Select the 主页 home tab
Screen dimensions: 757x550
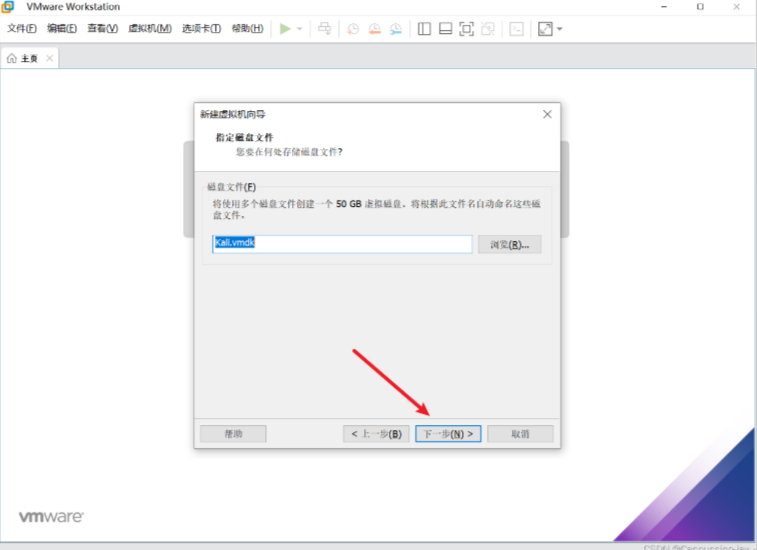coord(29,58)
